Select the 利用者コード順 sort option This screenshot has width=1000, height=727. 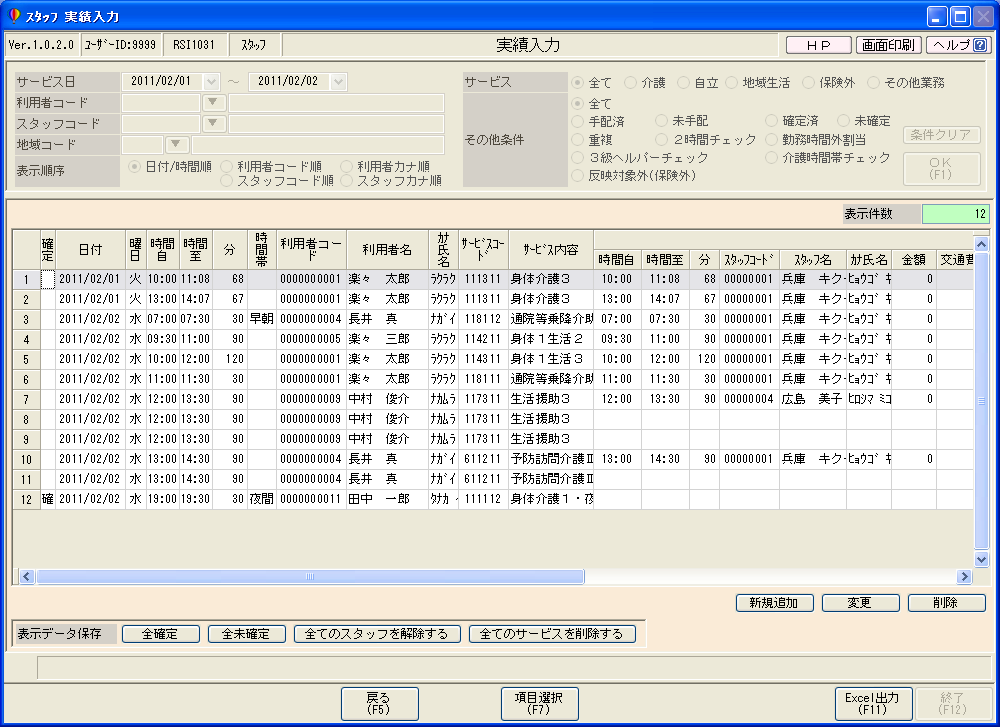click(x=226, y=166)
